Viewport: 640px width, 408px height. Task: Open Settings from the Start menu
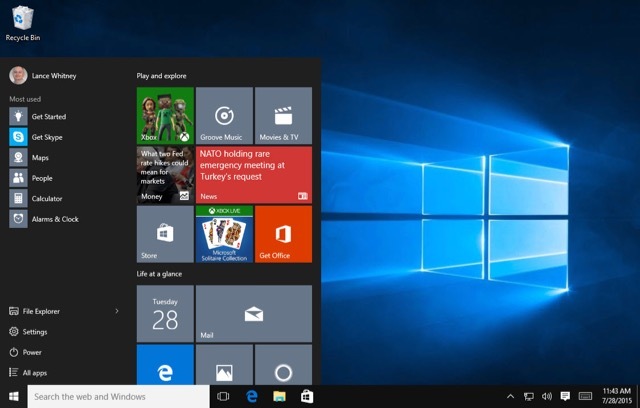pyautogui.click(x=34, y=332)
